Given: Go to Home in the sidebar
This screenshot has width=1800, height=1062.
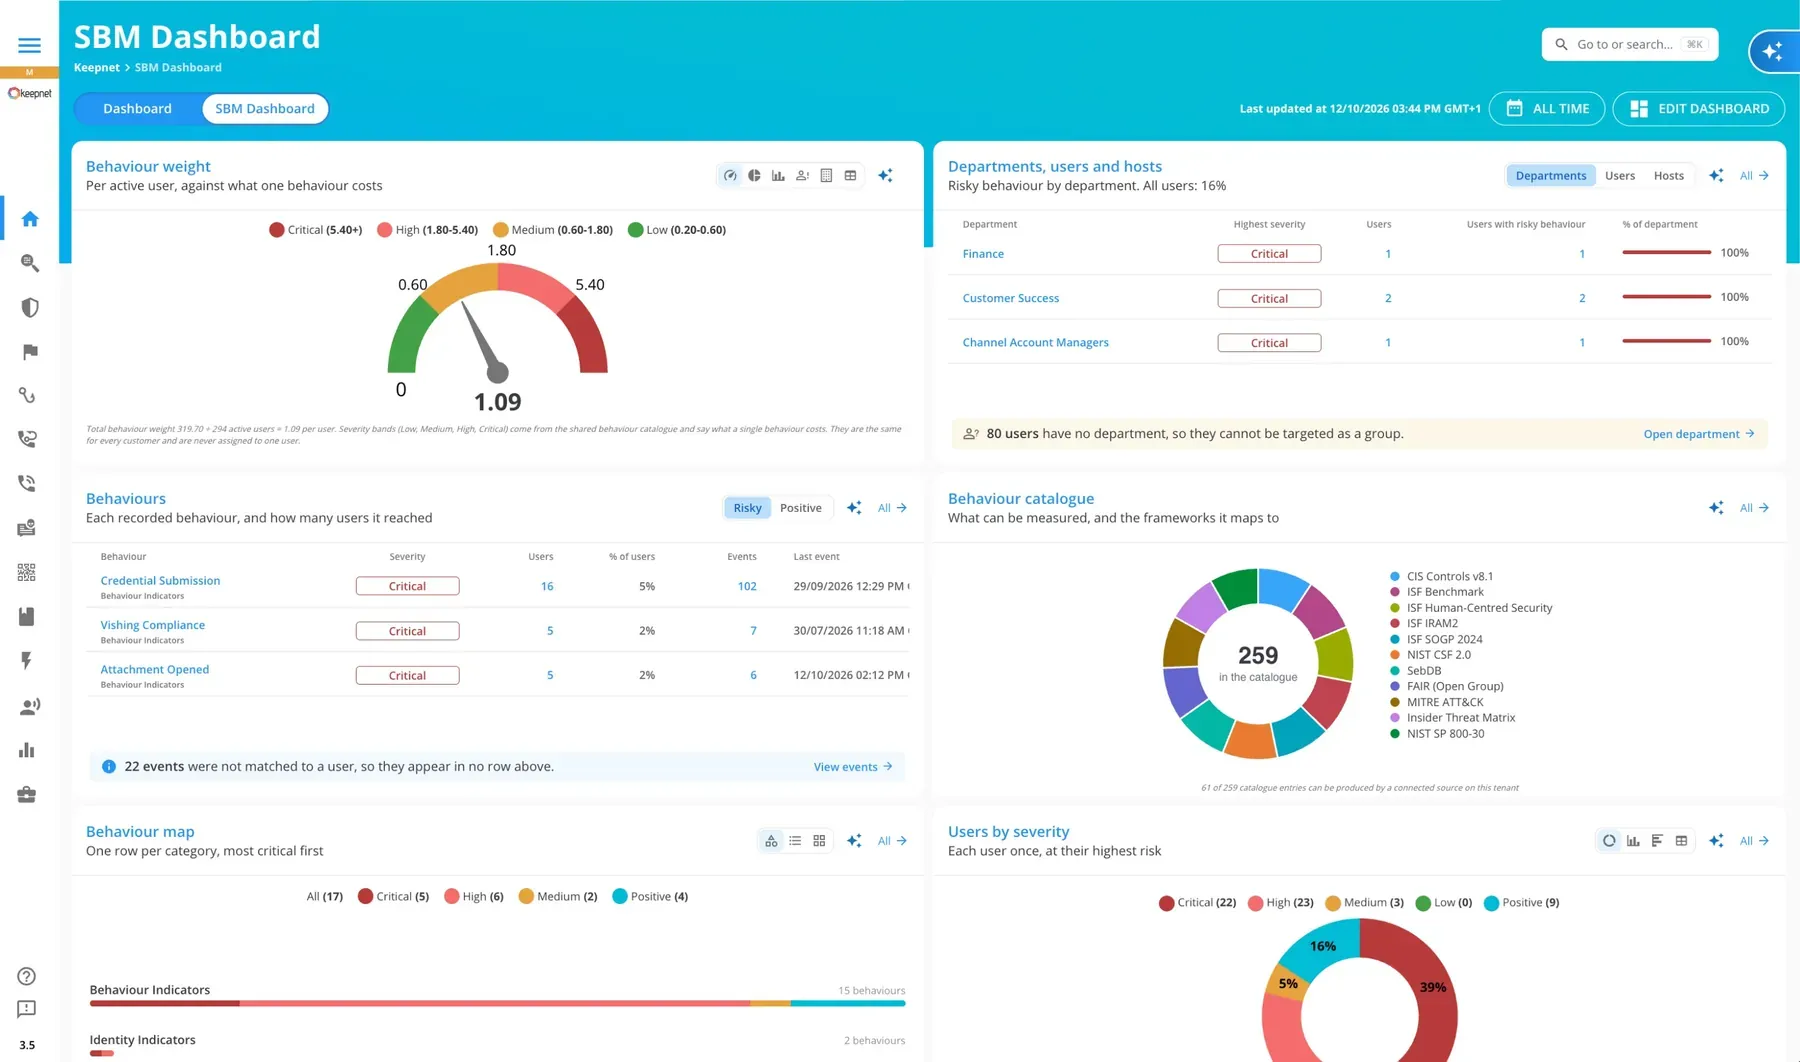Looking at the screenshot, I should click(x=29, y=219).
